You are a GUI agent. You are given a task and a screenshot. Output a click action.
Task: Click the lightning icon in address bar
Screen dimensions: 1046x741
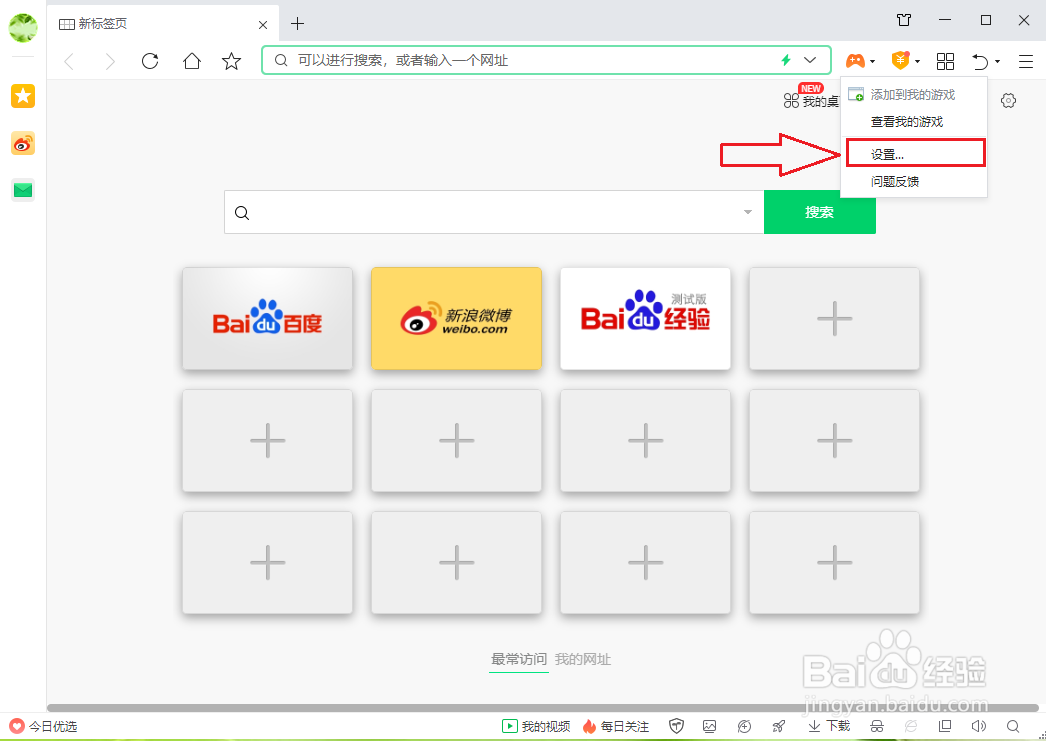point(785,60)
